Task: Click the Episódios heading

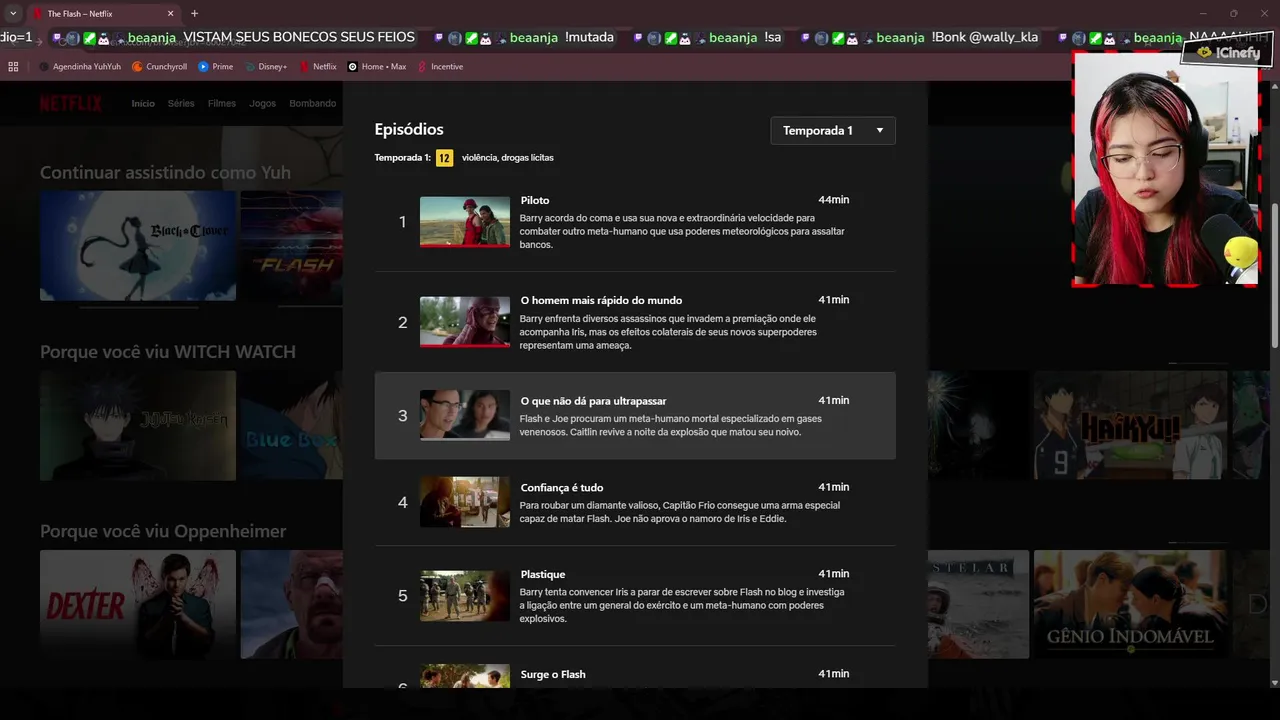Action: point(409,129)
